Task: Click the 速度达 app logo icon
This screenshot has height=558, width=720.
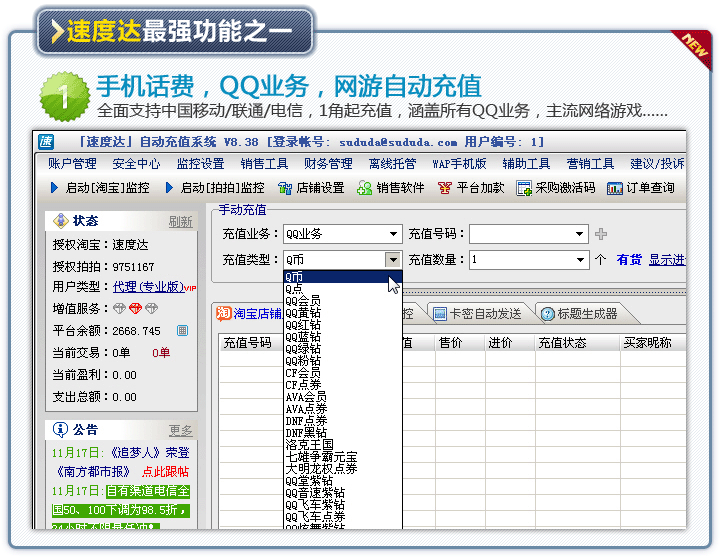Action: point(46,142)
